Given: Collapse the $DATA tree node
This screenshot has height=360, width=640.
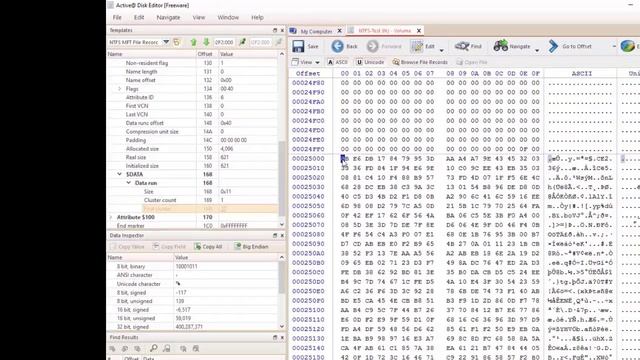Looking at the screenshot, I should pyautogui.click(x=120, y=174).
